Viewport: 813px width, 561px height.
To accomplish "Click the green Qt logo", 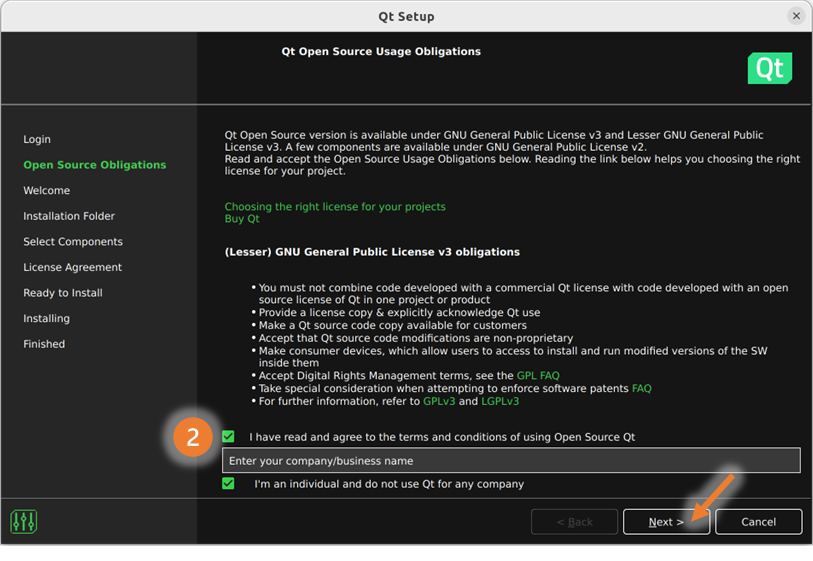I will (769, 68).
